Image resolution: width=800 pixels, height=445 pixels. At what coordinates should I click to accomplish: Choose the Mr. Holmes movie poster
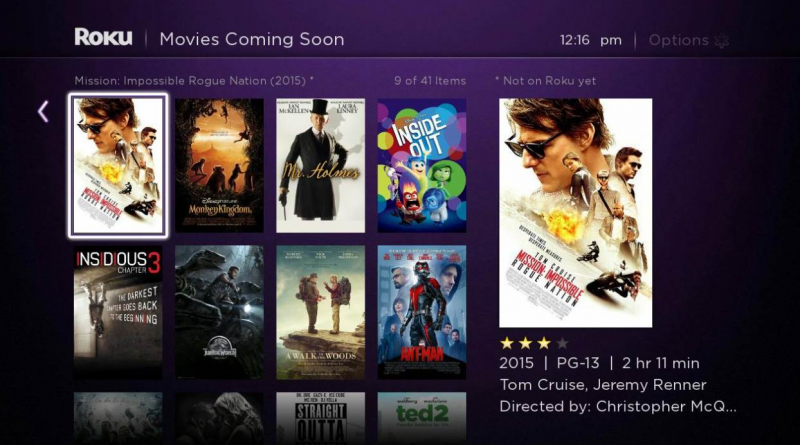pyautogui.click(x=320, y=165)
